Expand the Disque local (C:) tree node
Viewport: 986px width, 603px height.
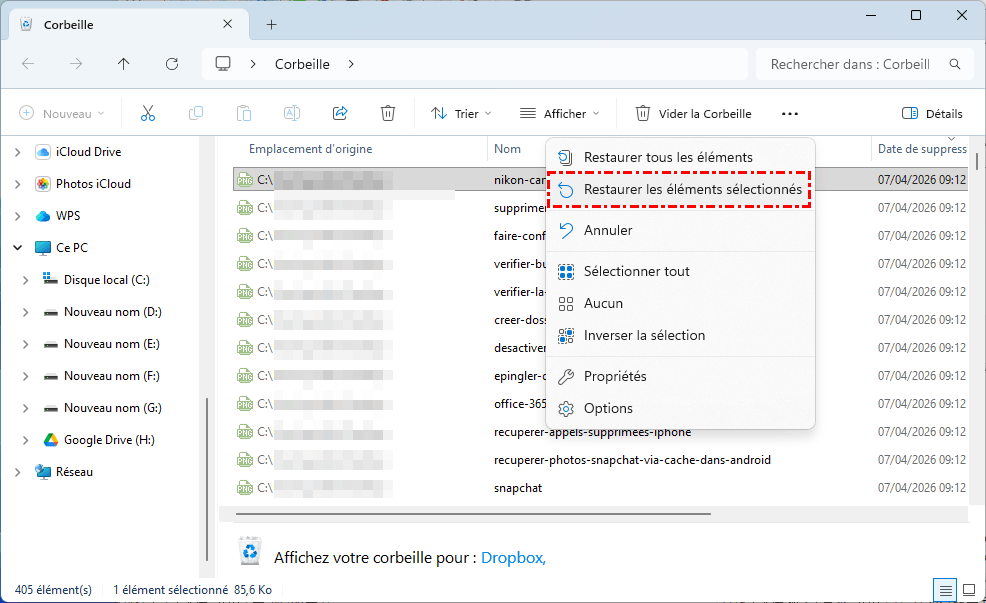pos(24,280)
